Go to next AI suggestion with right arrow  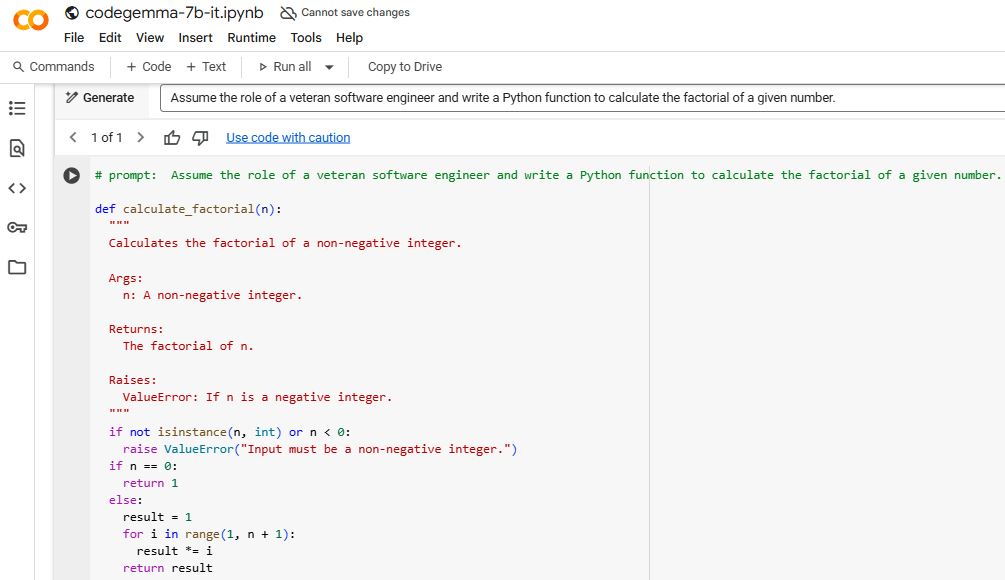140,137
